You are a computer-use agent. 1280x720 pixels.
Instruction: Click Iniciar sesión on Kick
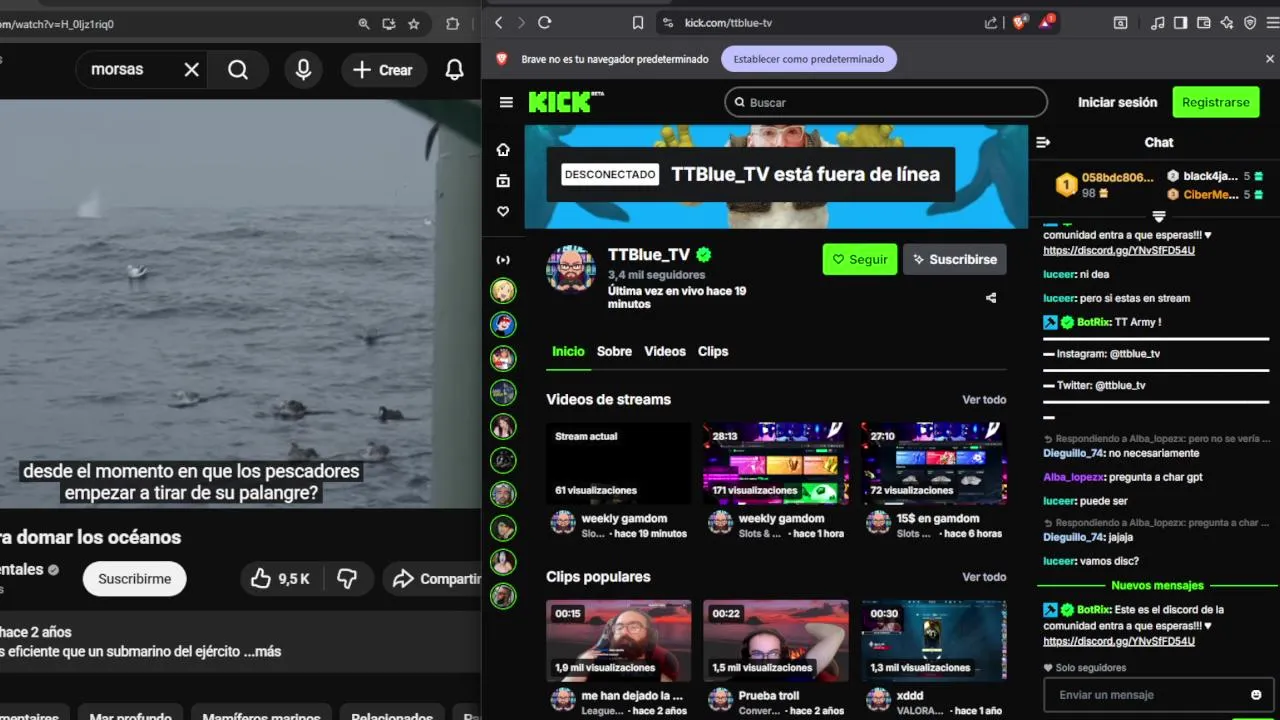[1117, 102]
